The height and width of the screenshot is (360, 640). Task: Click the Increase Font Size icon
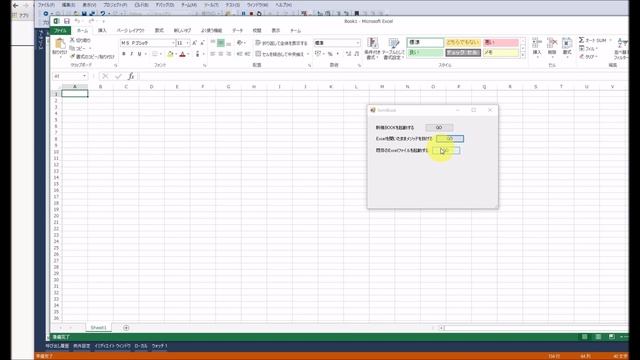click(194, 43)
